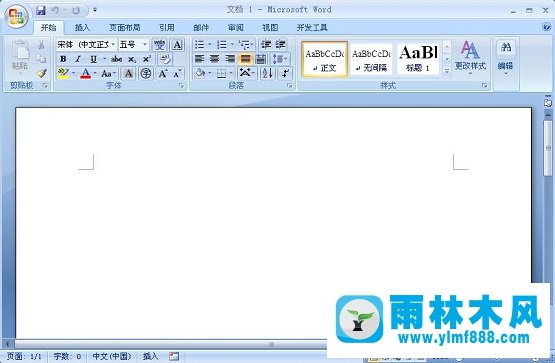
Task: Shrink font size
Action: (x=178, y=73)
